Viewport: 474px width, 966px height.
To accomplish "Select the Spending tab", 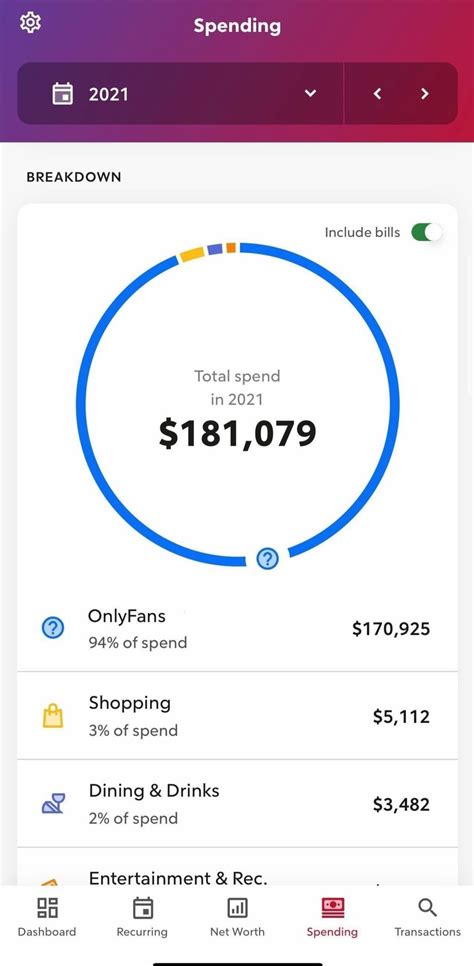I will pyautogui.click(x=332, y=917).
